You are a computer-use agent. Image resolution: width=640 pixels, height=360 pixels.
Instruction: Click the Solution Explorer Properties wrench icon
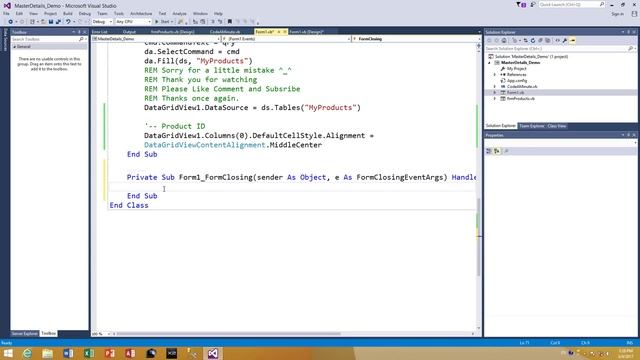(x=565, y=40)
